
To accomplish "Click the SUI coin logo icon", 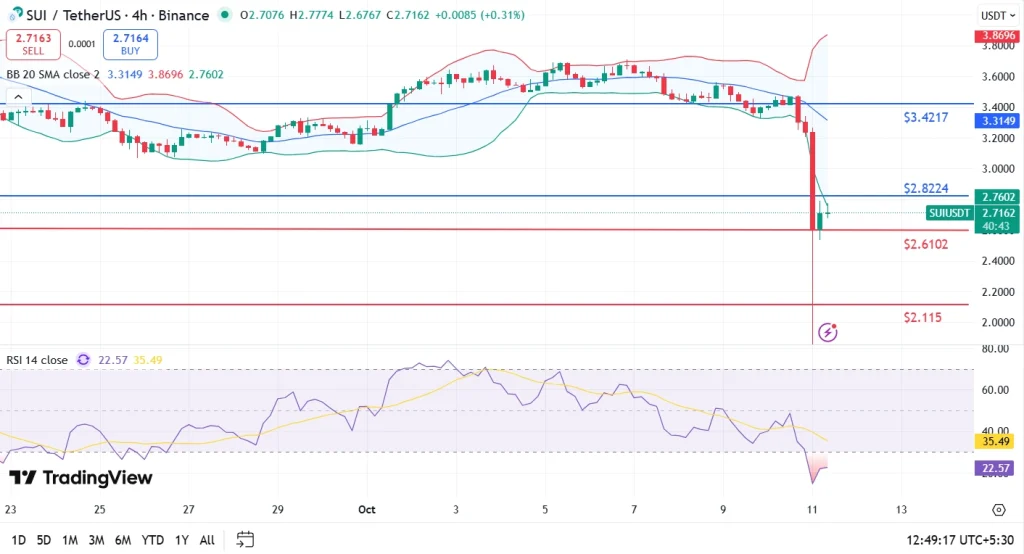I will tap(16, 15).
